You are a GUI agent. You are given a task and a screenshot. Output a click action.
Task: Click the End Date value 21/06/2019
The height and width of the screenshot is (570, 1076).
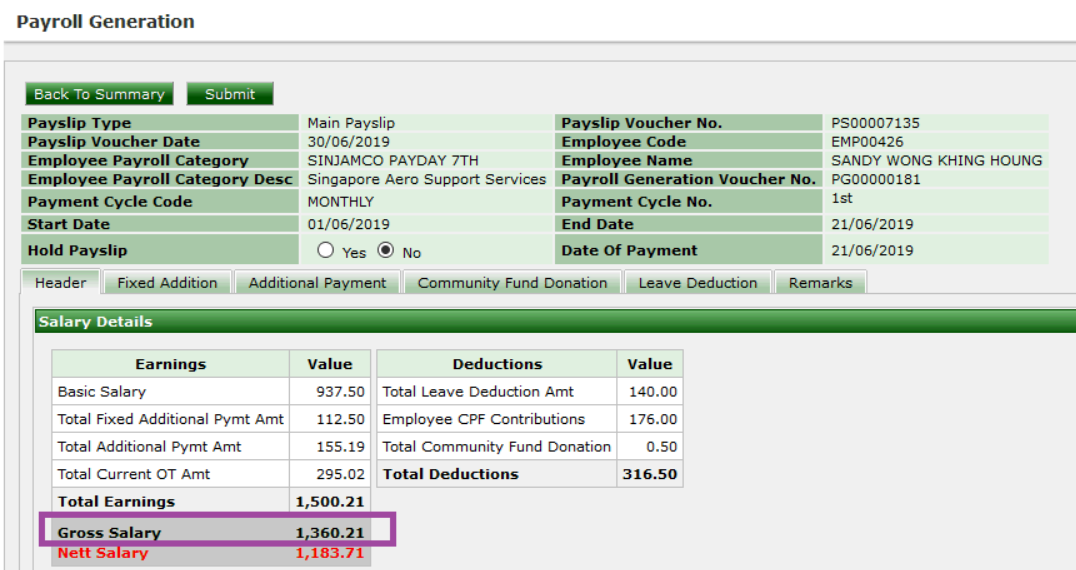[x=872, y=224]
